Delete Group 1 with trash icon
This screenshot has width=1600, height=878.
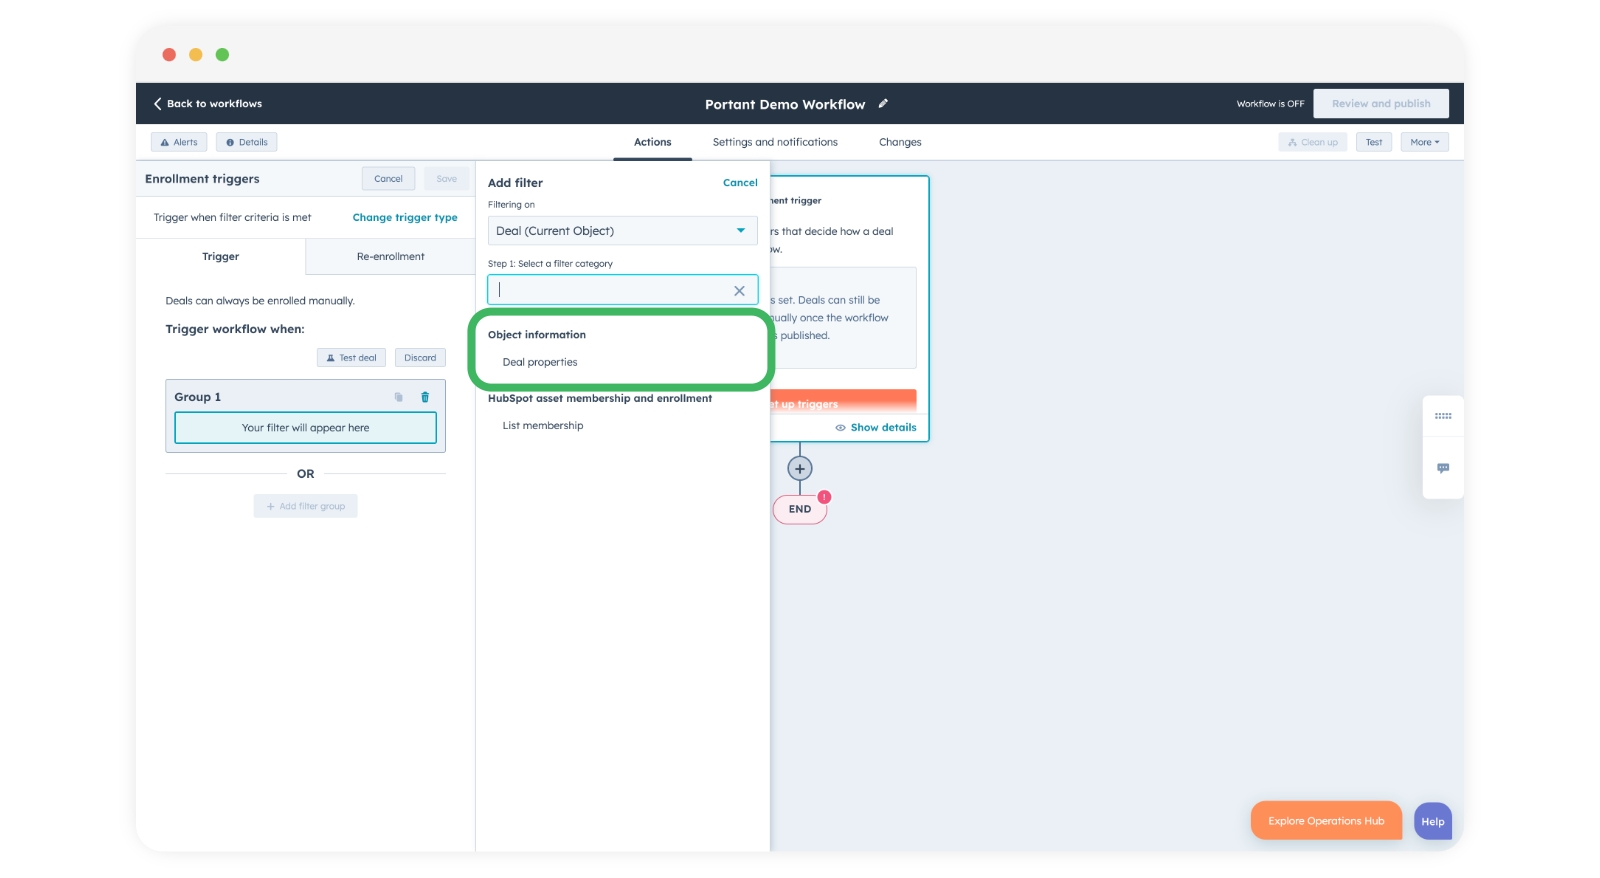point(425,397)
